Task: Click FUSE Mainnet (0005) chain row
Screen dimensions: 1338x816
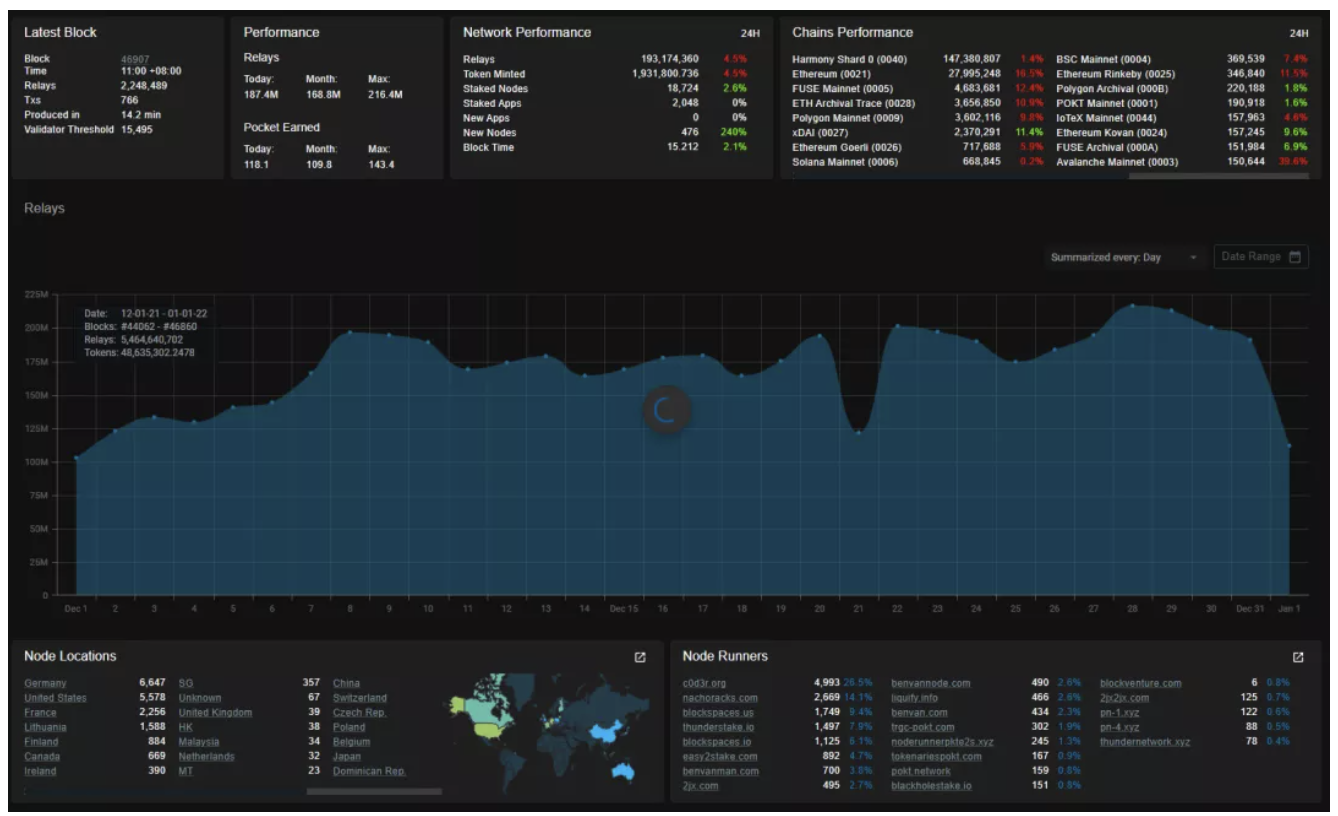Action: 918,88
